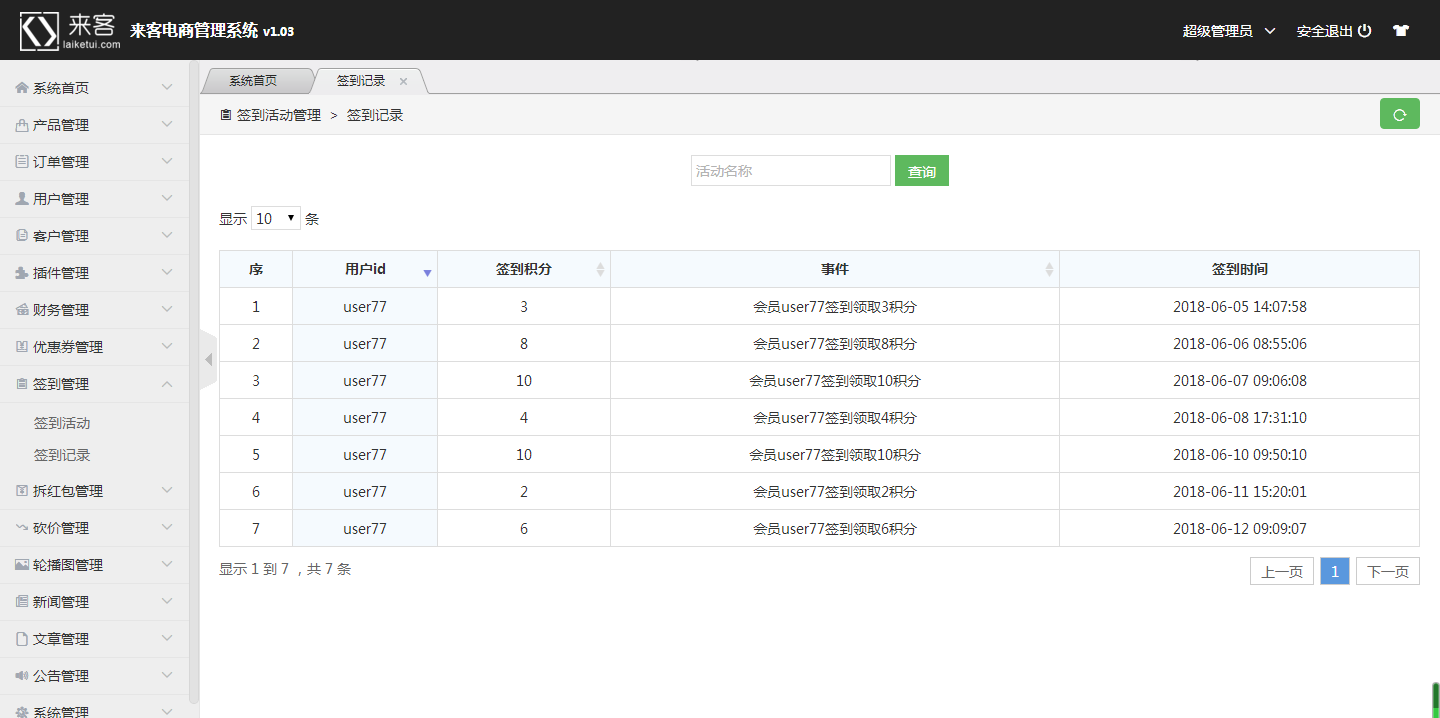The width and height of the screenshot is (1440, 718).
Task: Switch to the 系统首页 tab
Action: (x=253, y=81)
